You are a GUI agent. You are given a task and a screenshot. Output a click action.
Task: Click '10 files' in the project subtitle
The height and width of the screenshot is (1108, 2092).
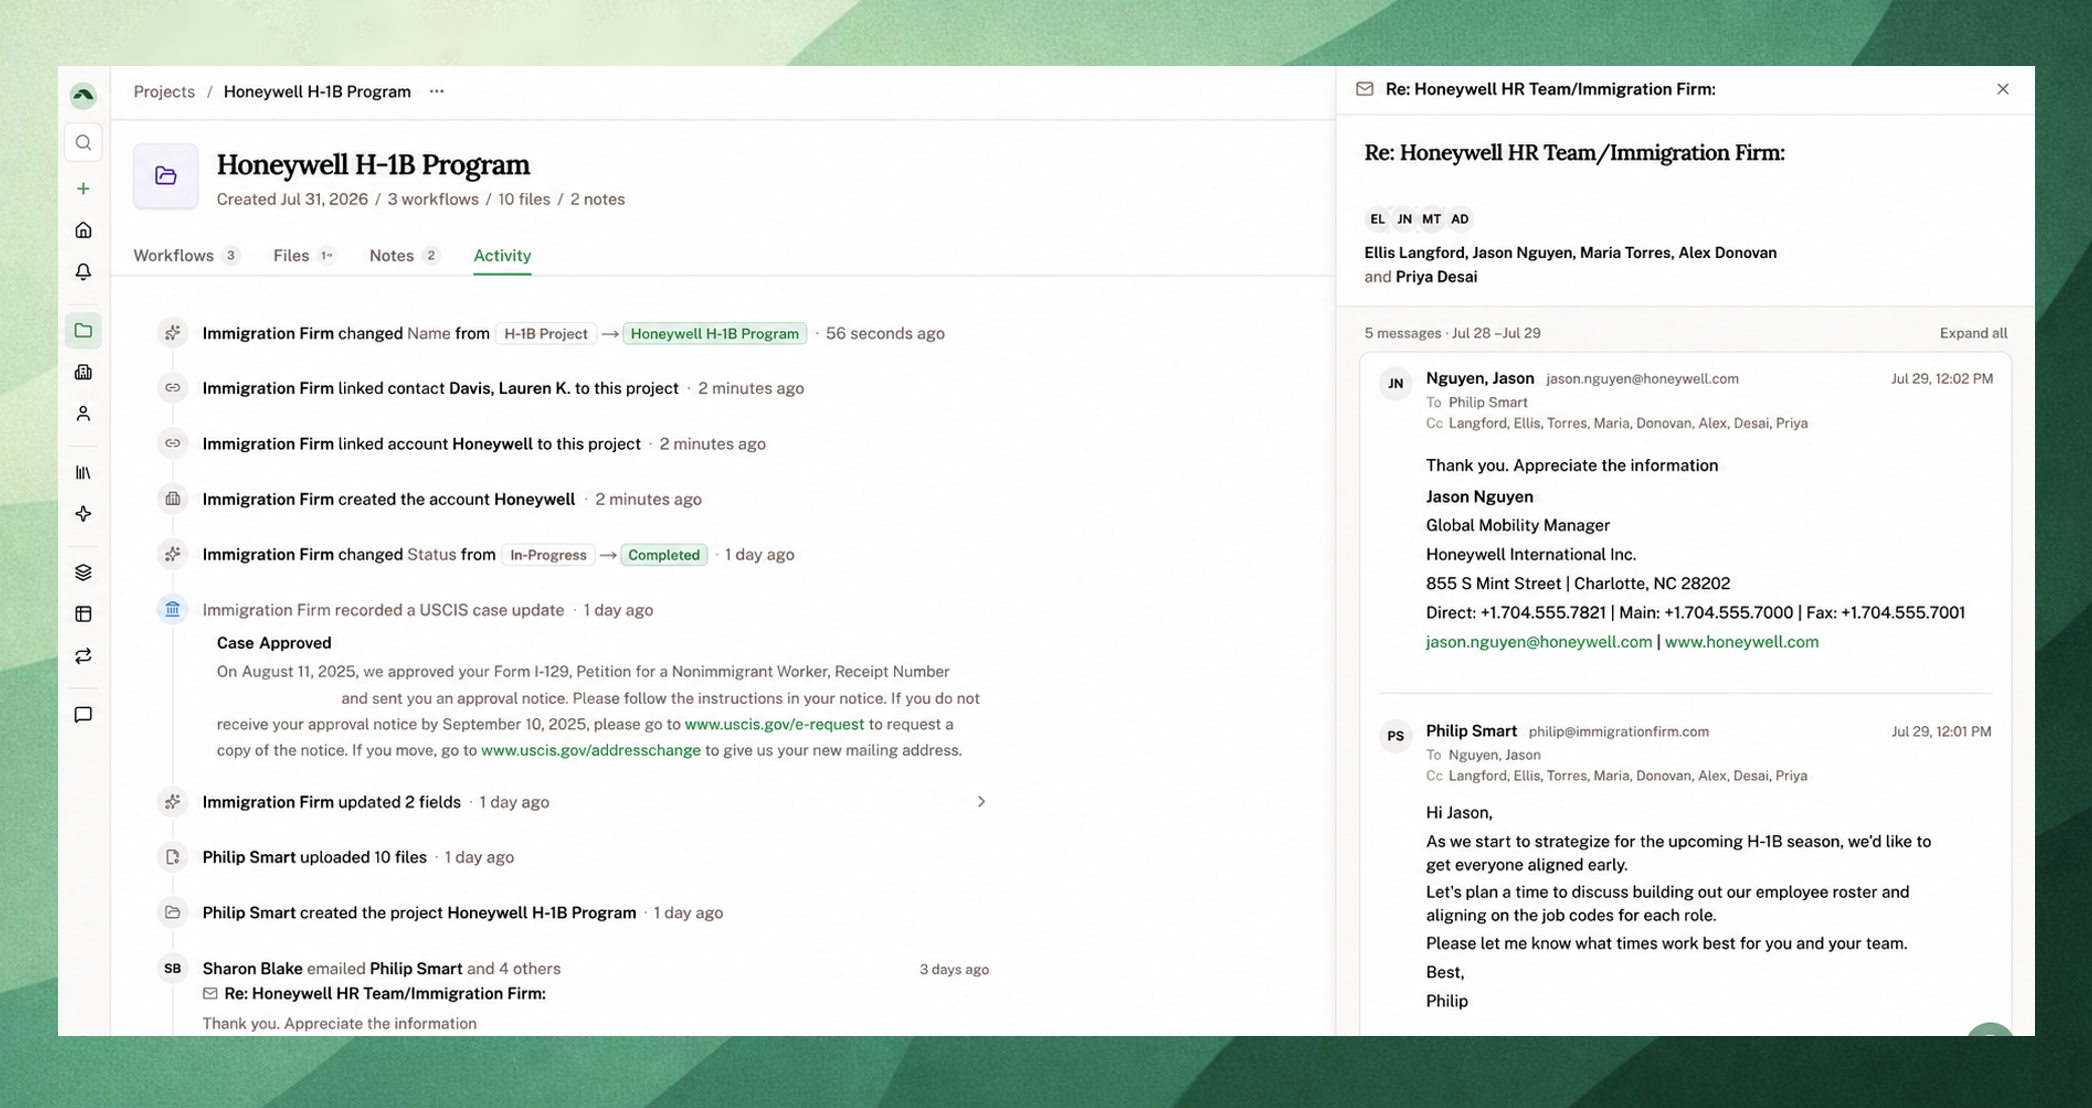(524, 199)
